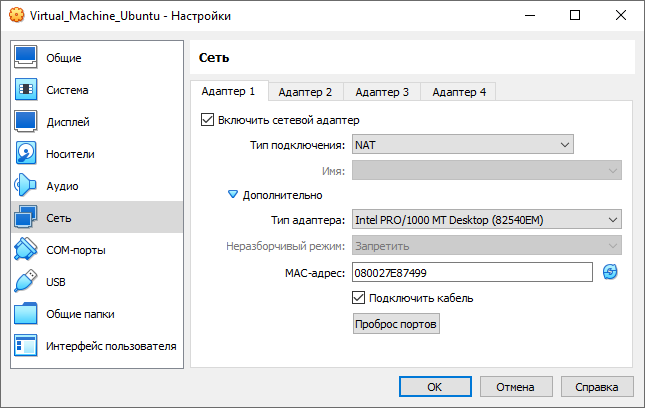The width and height of the screenshot is (645, 408).
Task: Open the Общие папки folder icon
Action: (26, 314)
